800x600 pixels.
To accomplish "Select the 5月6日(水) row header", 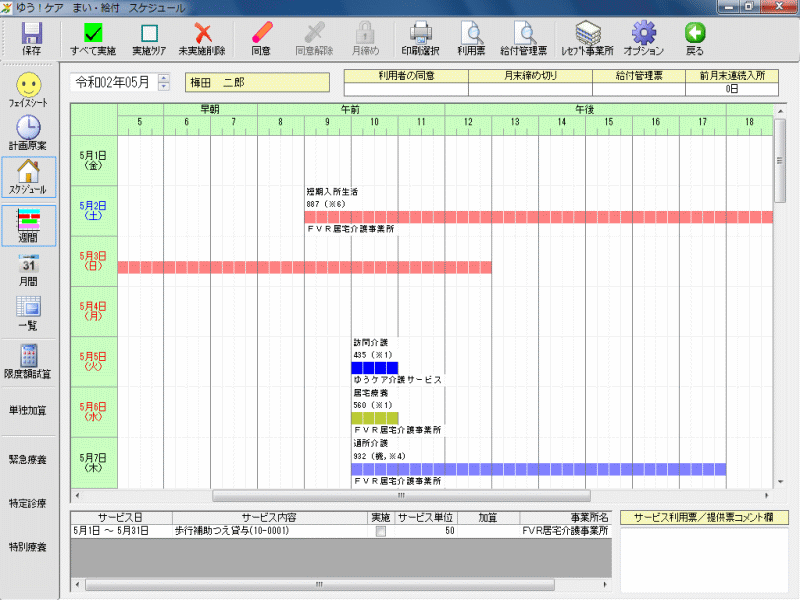I will pos(94,412).
